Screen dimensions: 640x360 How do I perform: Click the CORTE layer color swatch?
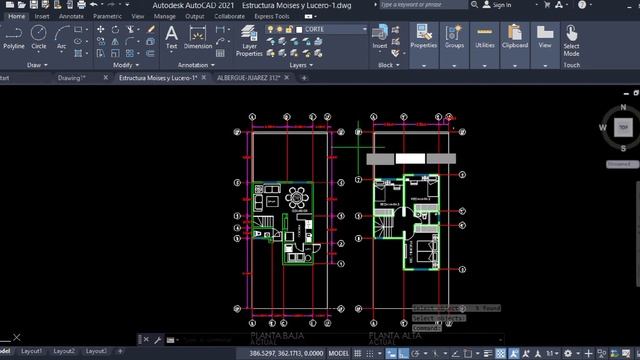click(x=299, y=29)
